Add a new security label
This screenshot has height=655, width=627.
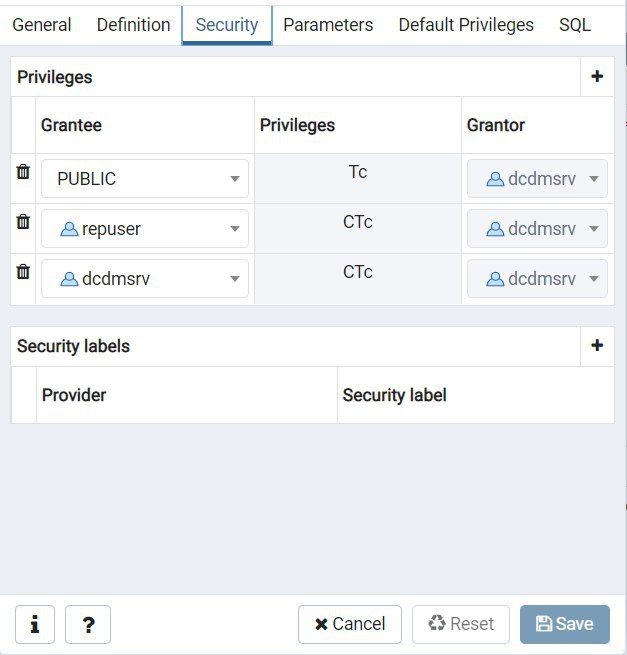(597, 345)
